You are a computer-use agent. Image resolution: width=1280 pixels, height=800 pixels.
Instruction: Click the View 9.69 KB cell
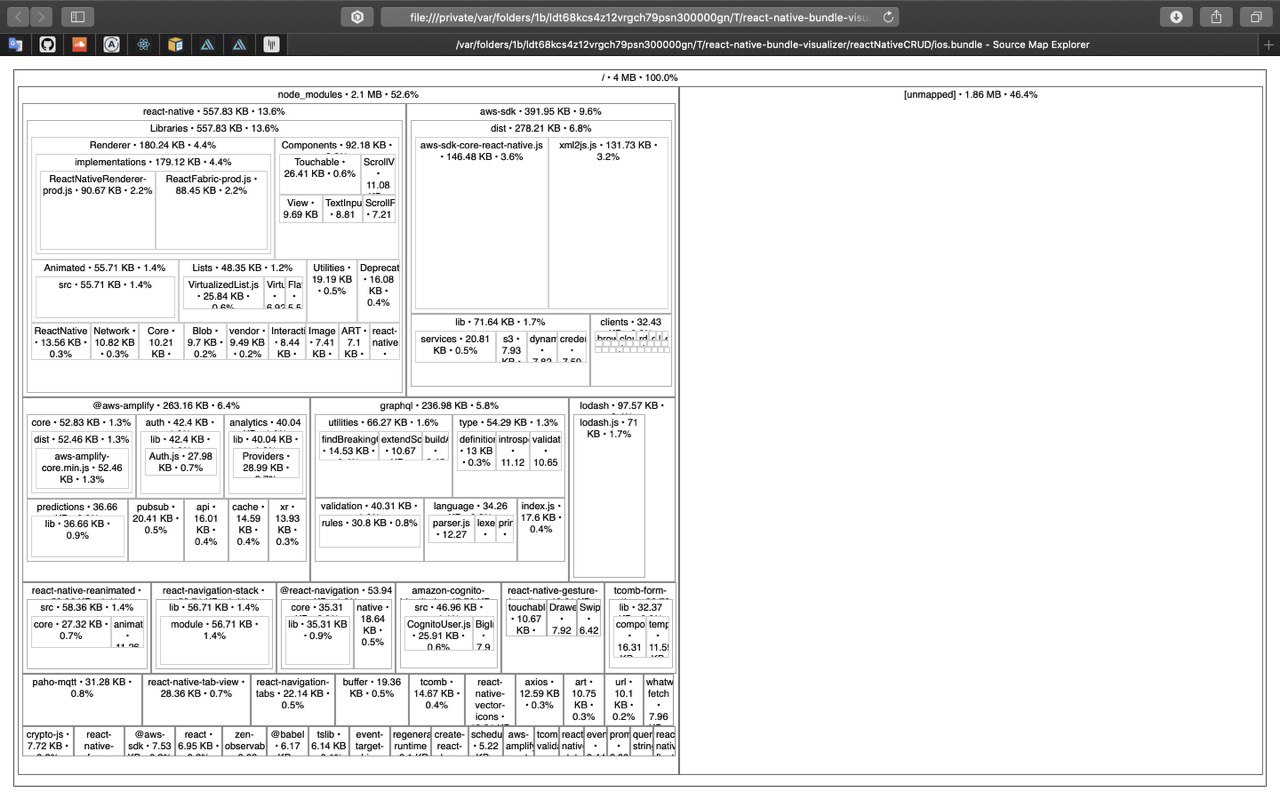tap(300, 209)
